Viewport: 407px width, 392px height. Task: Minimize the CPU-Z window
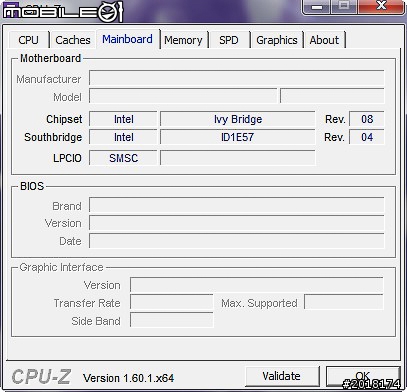(x=317, y=6)
